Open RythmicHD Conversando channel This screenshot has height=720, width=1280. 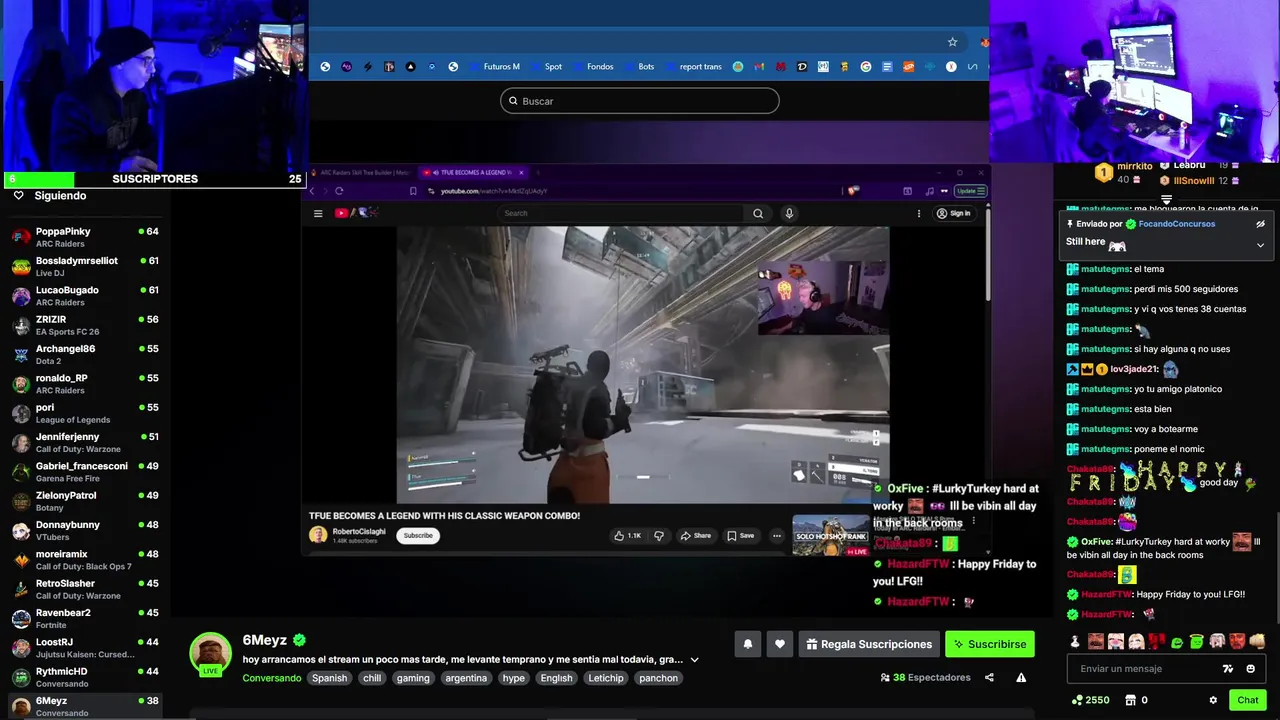(x=85, y=677)
